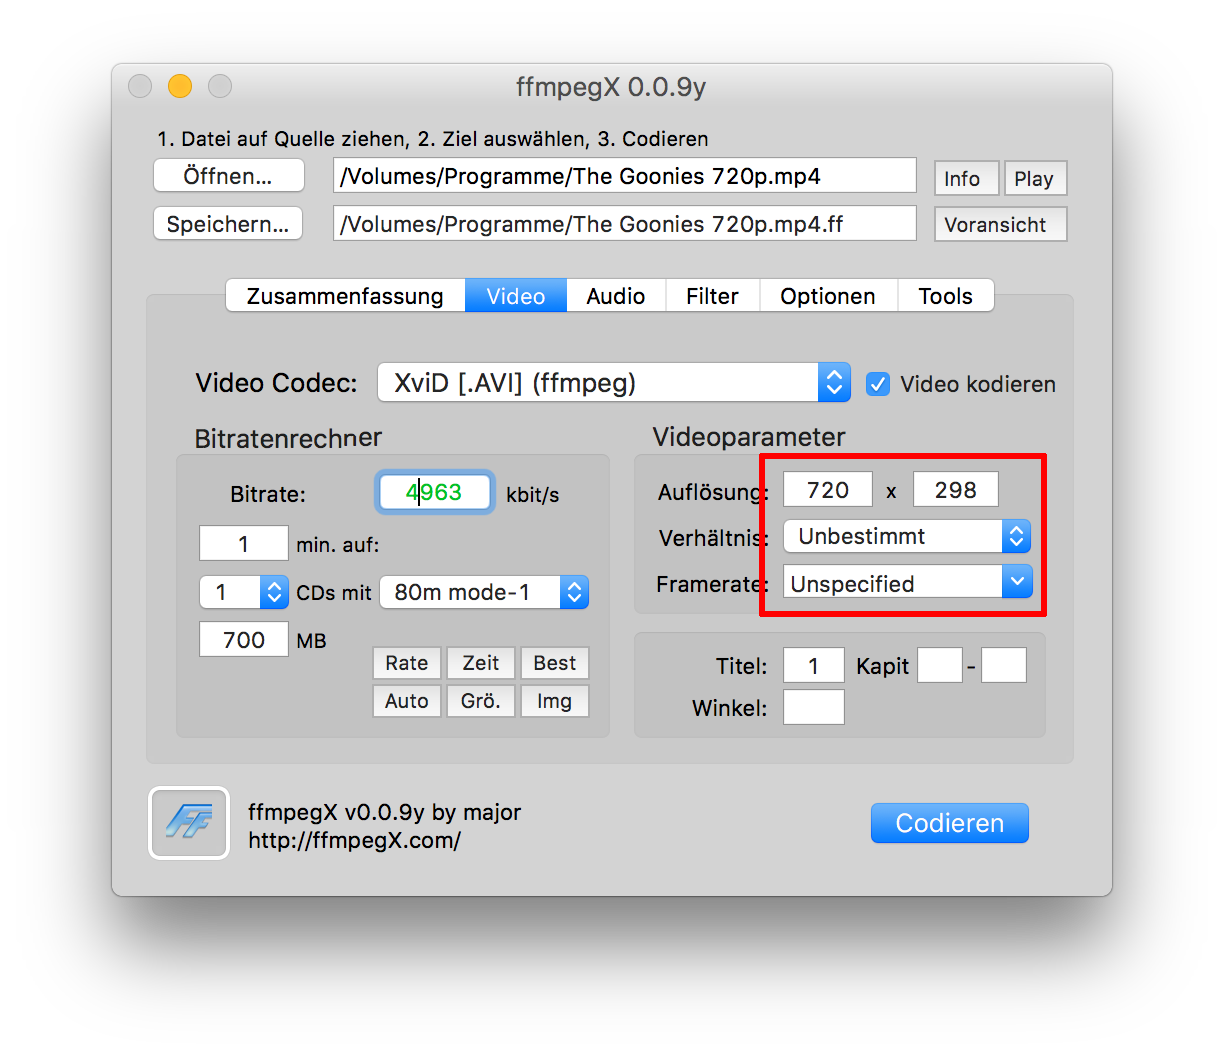Switch to the Zusammenfassung tab
The image size is (1224, 1056).
[x=345, y=296]
